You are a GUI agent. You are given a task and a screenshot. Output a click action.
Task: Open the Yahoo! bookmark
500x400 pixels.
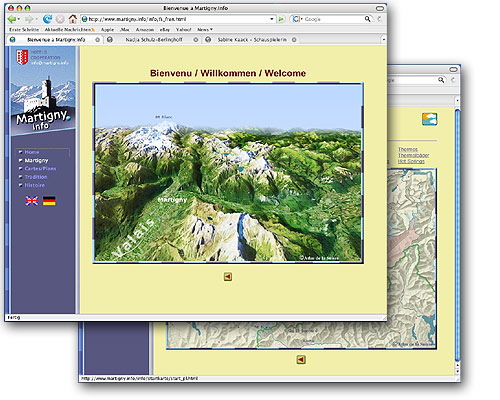click(x=183, y=30)
